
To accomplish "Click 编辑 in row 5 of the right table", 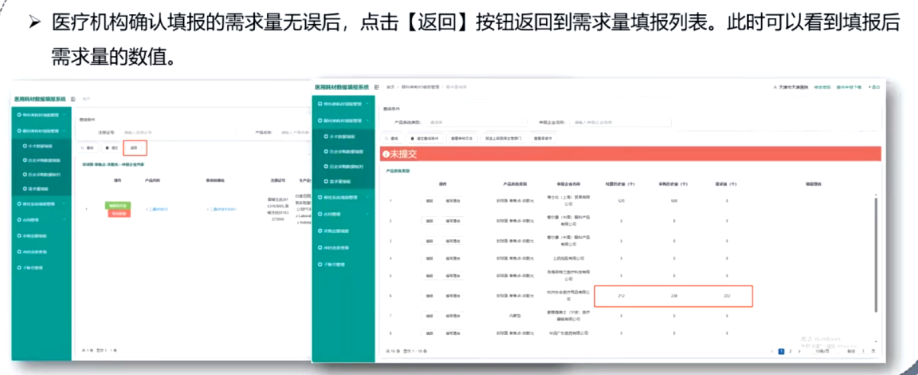I will 429,276.
